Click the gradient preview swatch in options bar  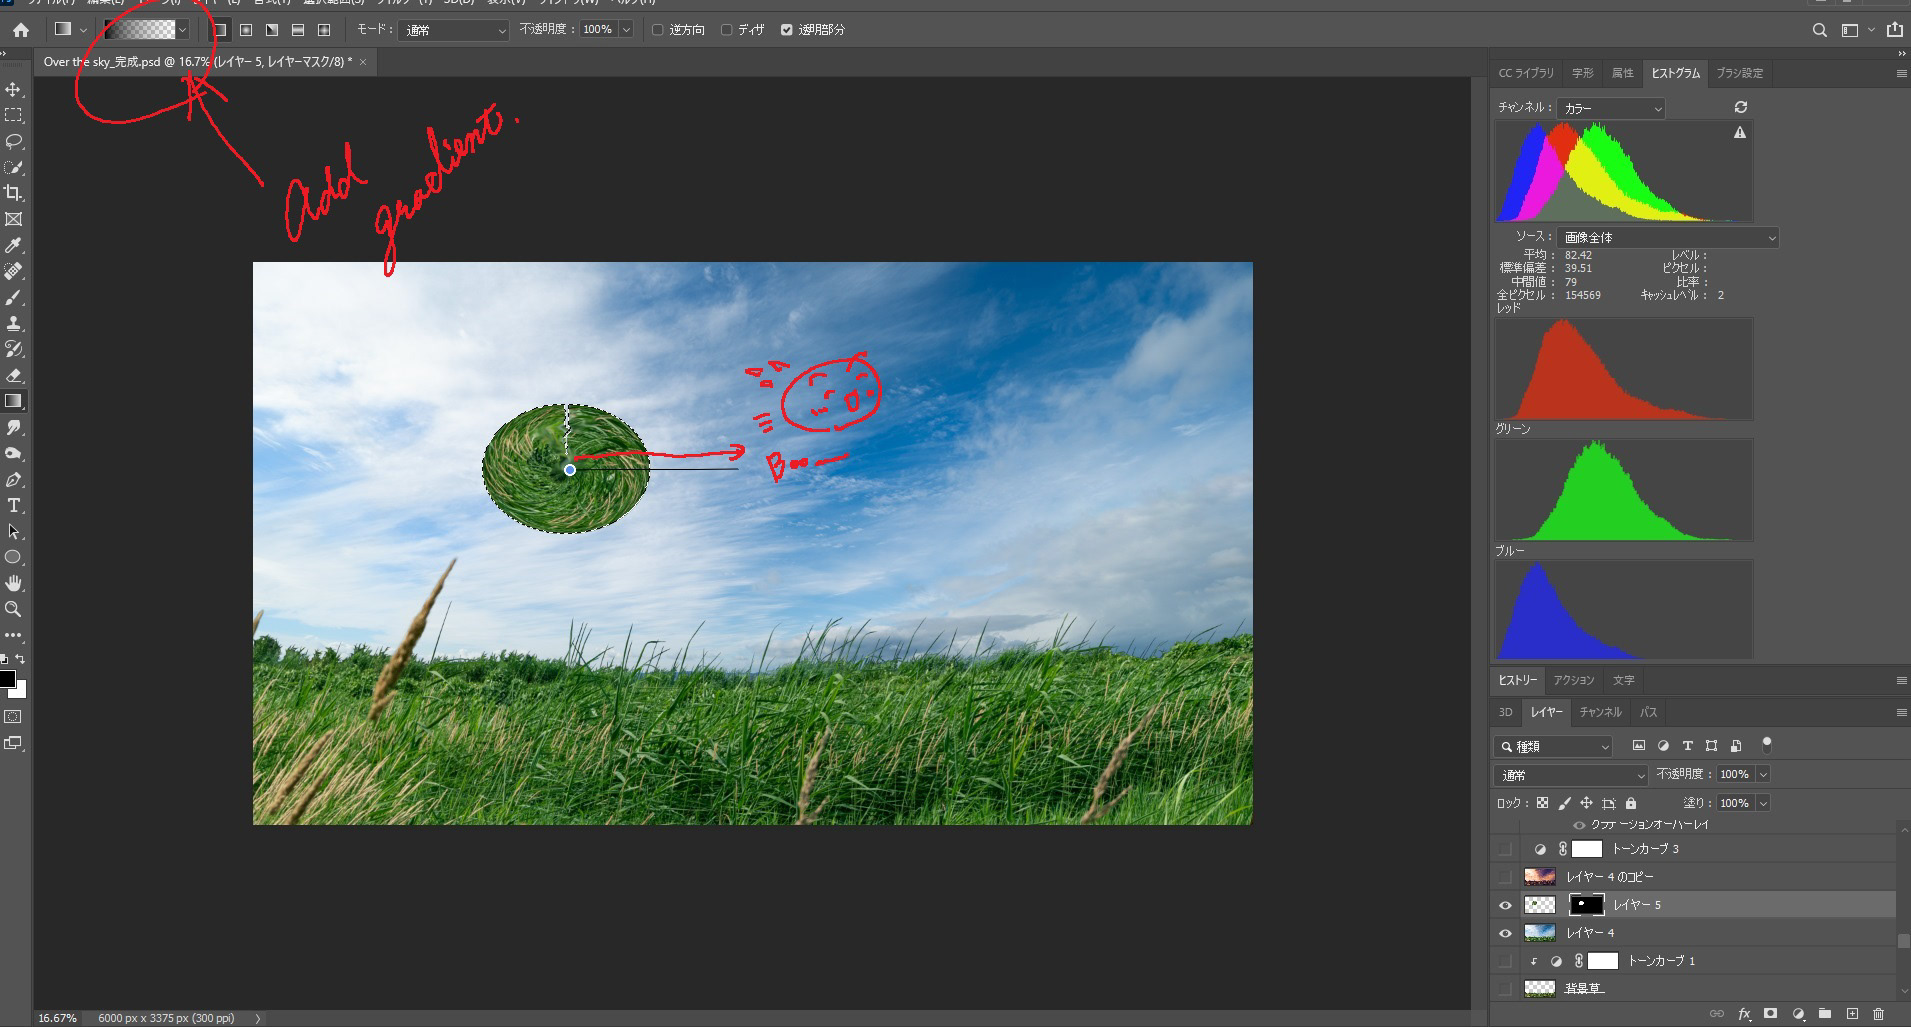tap(139, 30)
